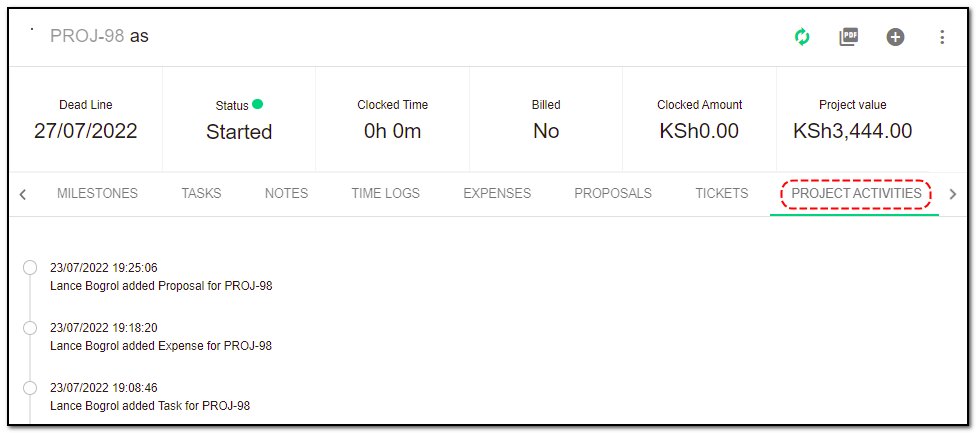This screenshot has width=976, height=433.
Task: Click timeline marker for added Proposal entry
Action: (x=30, y=268)
